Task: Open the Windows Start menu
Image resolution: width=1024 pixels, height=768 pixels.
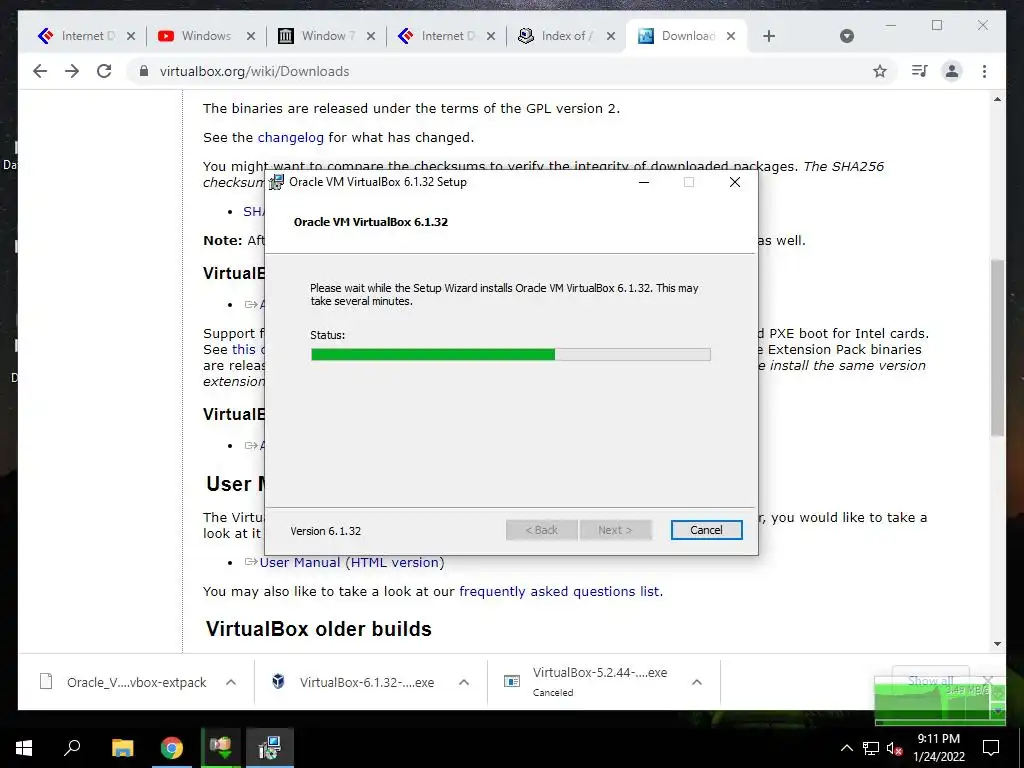Action: (24, 748)
